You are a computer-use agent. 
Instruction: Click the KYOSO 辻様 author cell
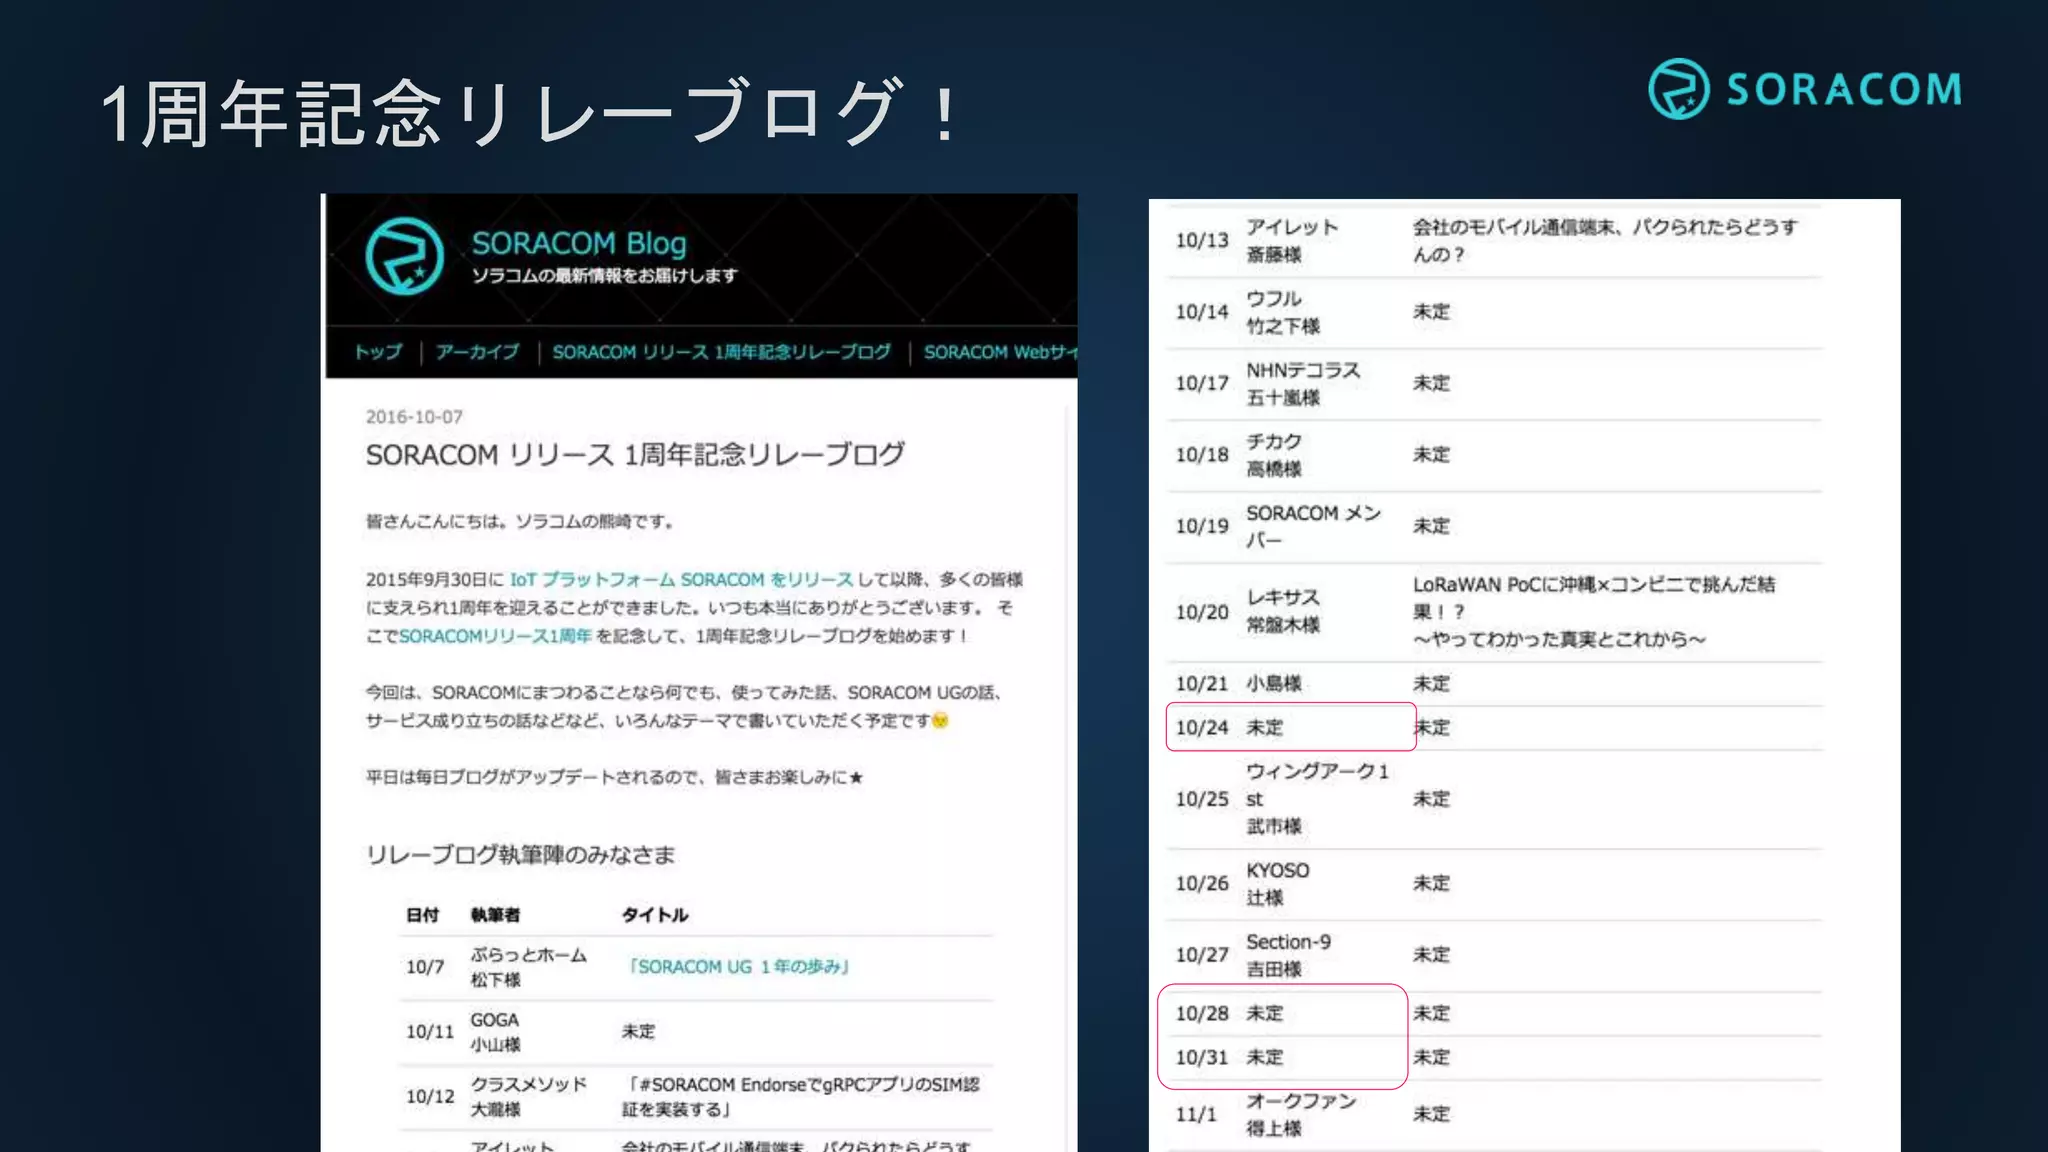pyautogui.click(x=1277, y=884)
